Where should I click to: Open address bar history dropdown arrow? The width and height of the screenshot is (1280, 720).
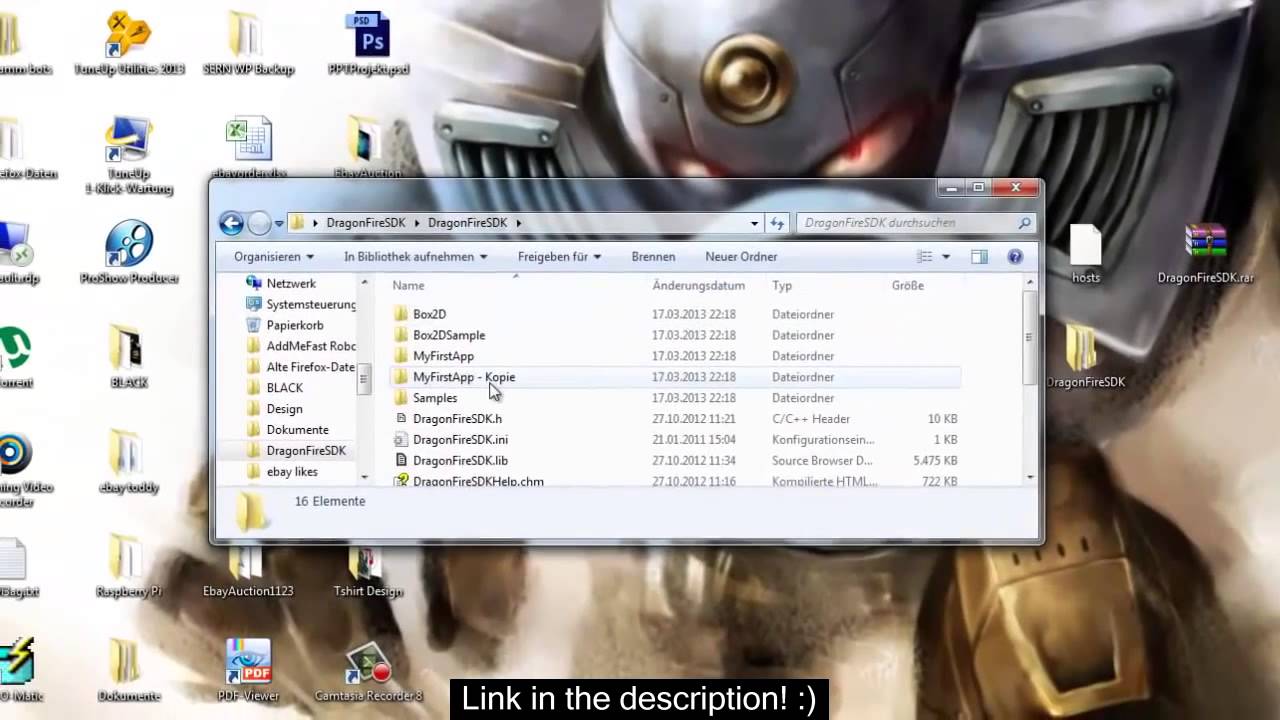point(754,223)
